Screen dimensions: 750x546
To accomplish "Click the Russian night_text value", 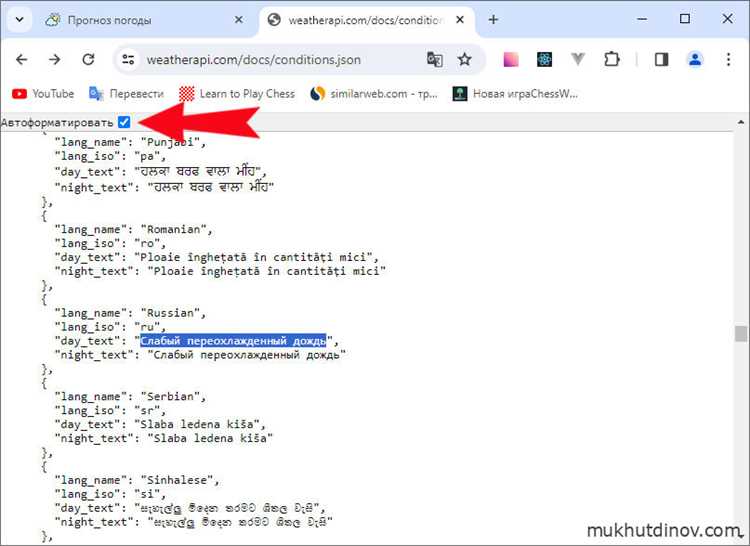I will coord(246,355).
